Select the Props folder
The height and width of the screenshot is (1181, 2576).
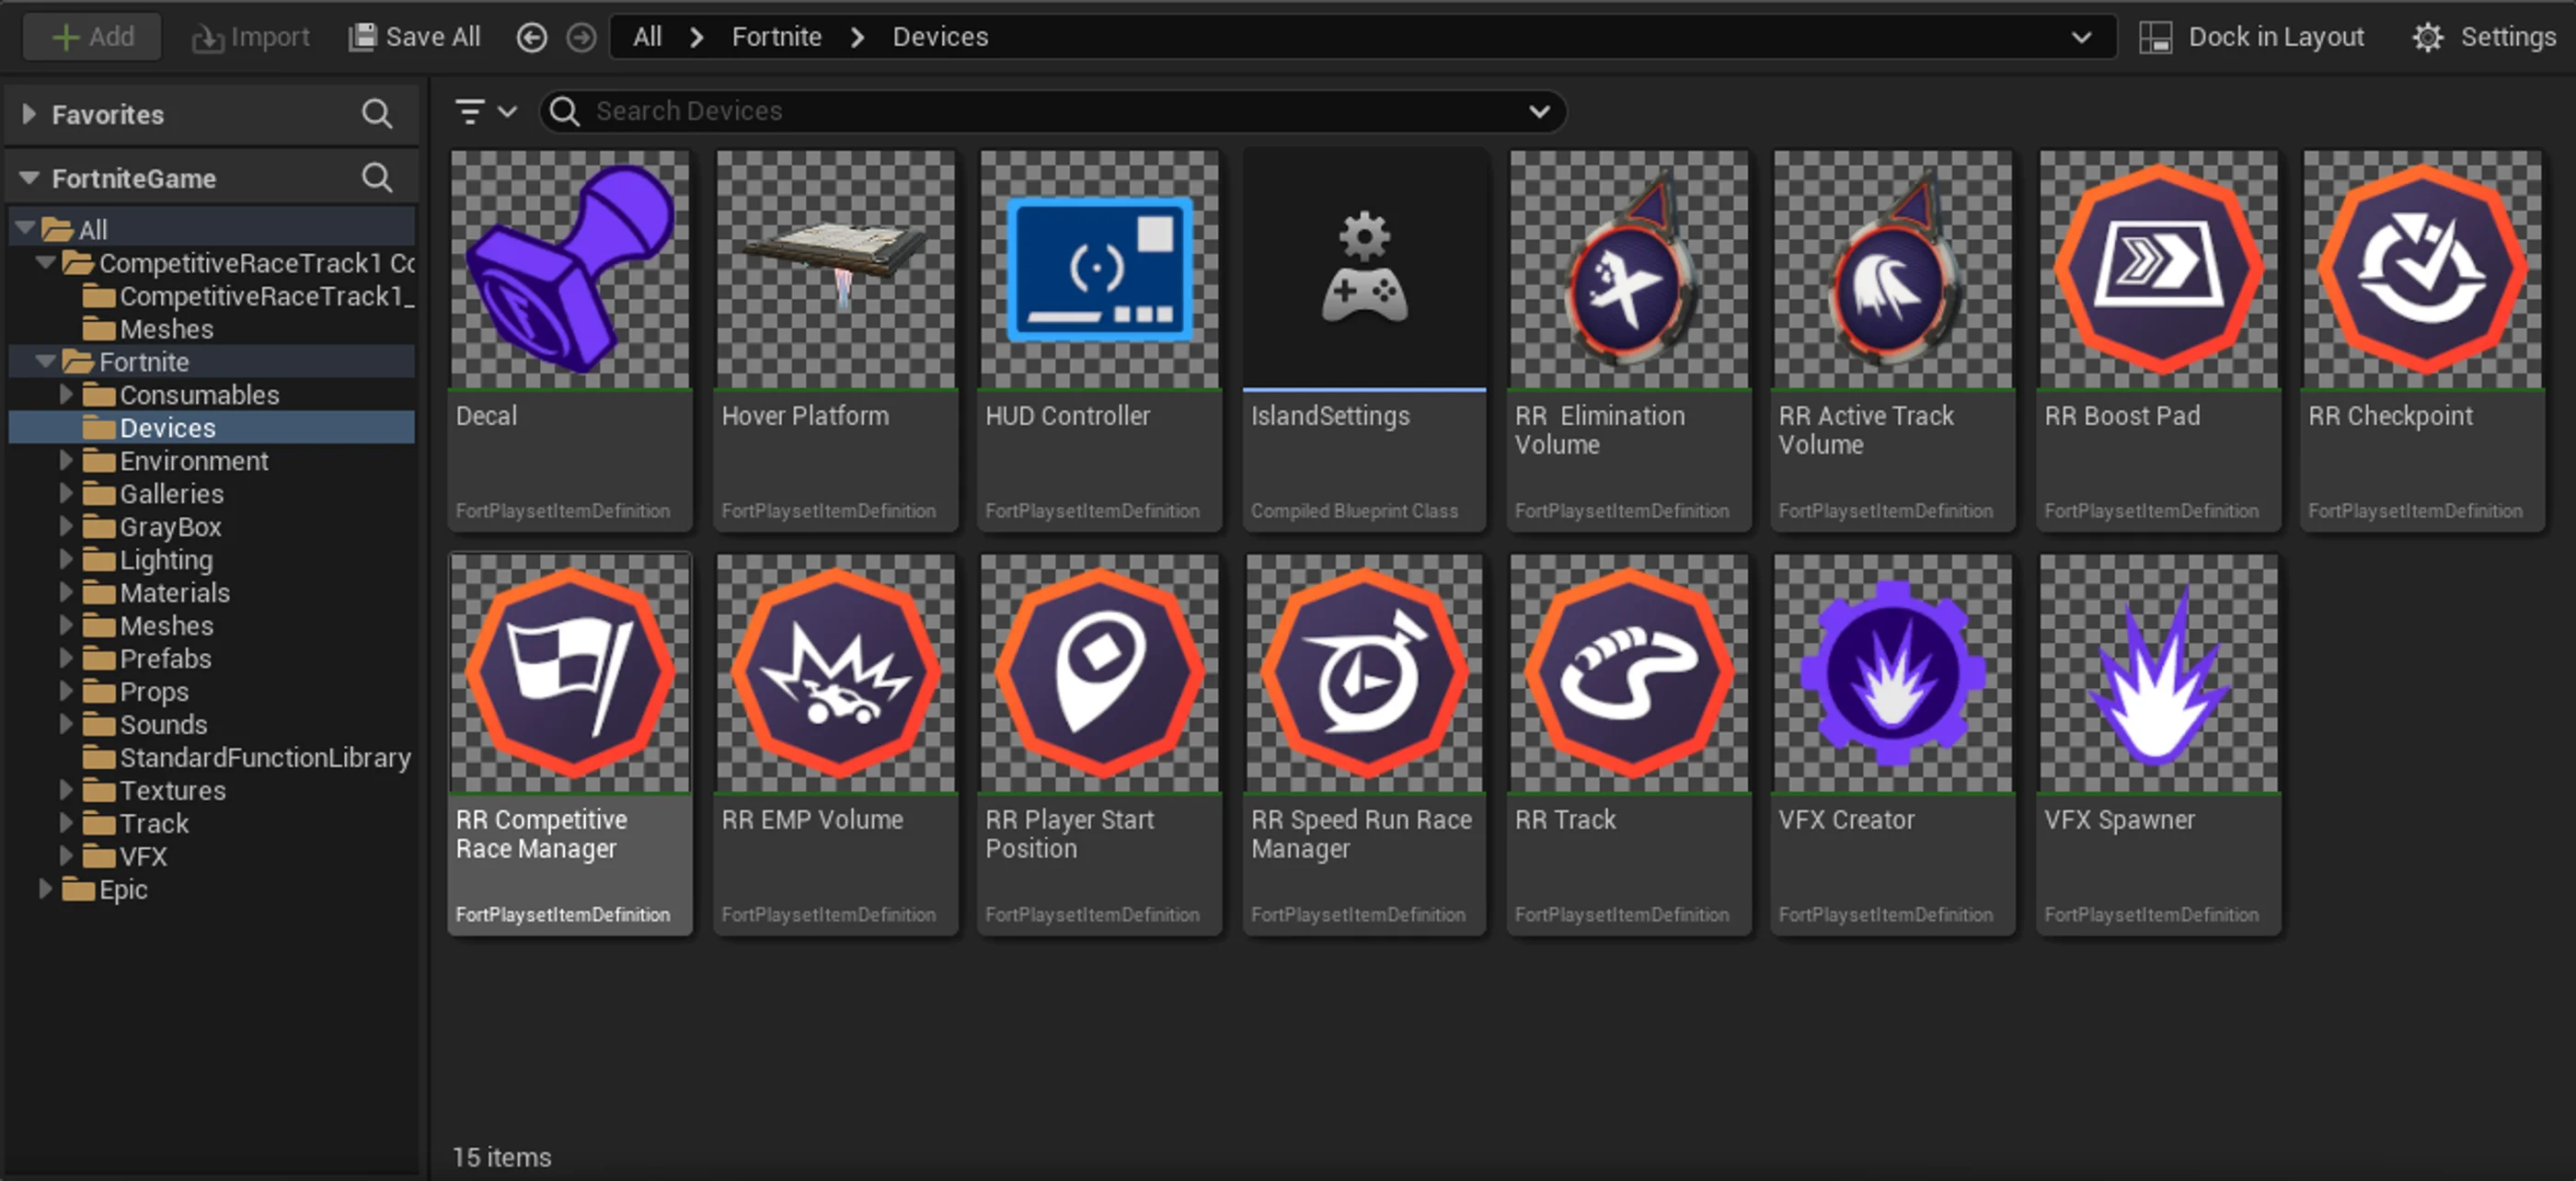pos(136,691)
